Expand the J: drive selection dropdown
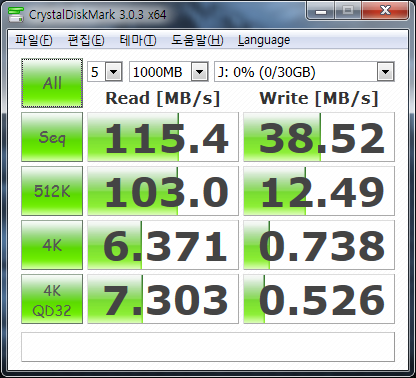The image size is (416, 378). click(385, 72)
